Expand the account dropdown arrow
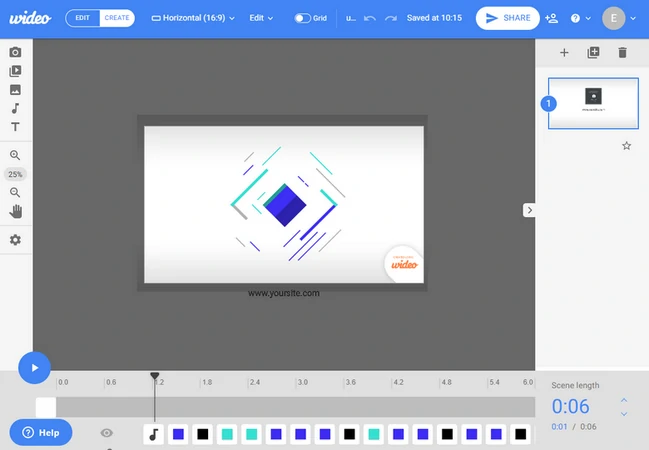This screenshot has height=450, width=649. (x=633, y=18)
